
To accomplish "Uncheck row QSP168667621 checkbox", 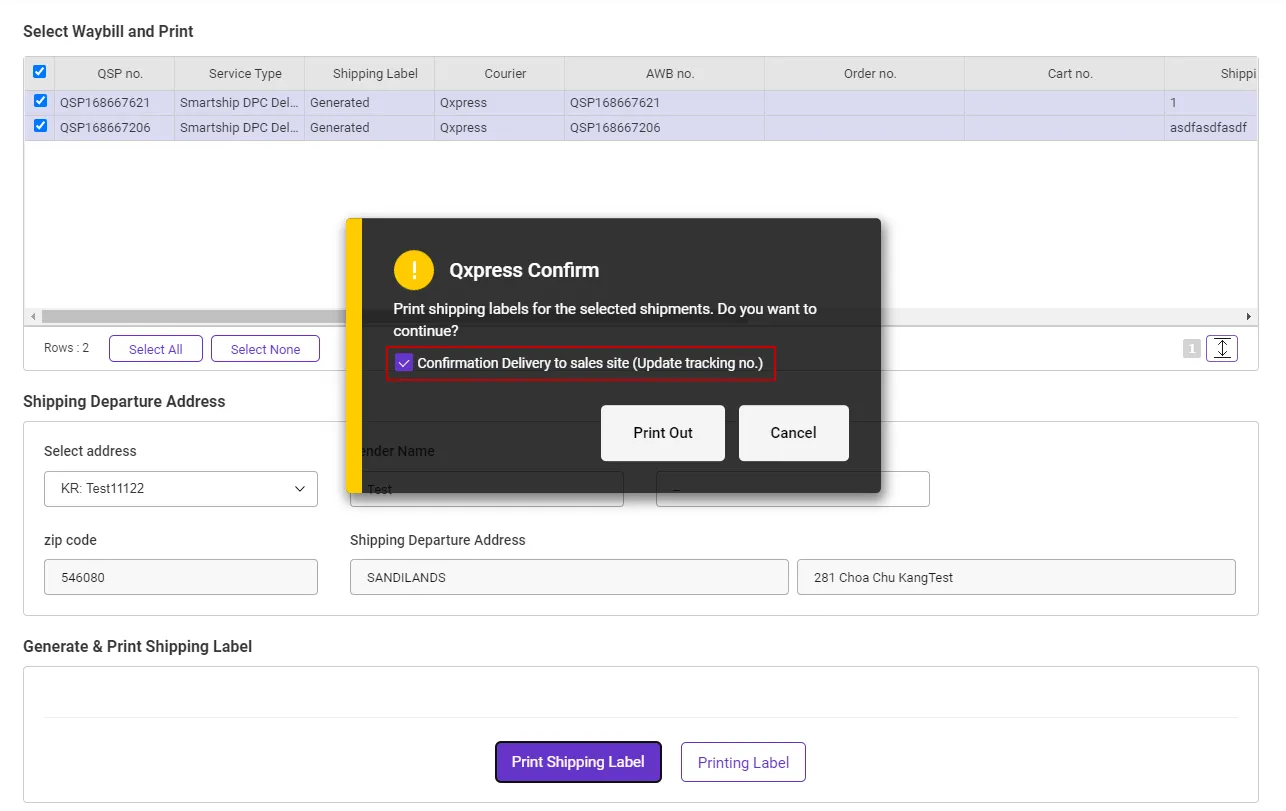I will point(40,101).
